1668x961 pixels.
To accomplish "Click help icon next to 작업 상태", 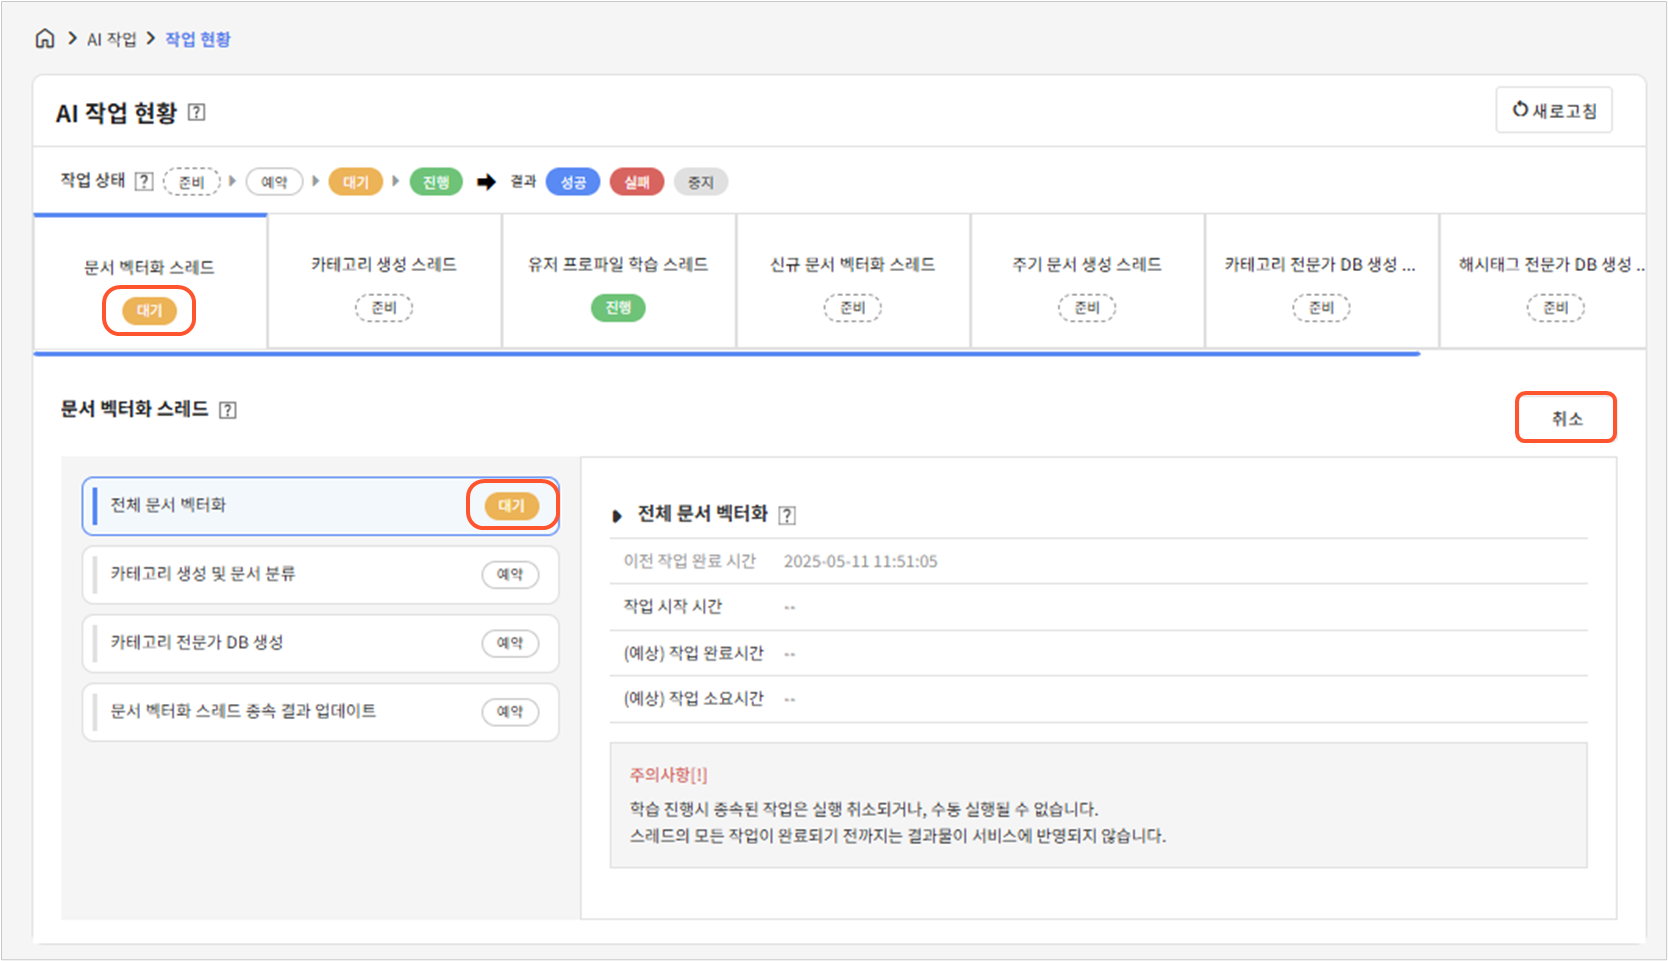I will tap(144, 181).
